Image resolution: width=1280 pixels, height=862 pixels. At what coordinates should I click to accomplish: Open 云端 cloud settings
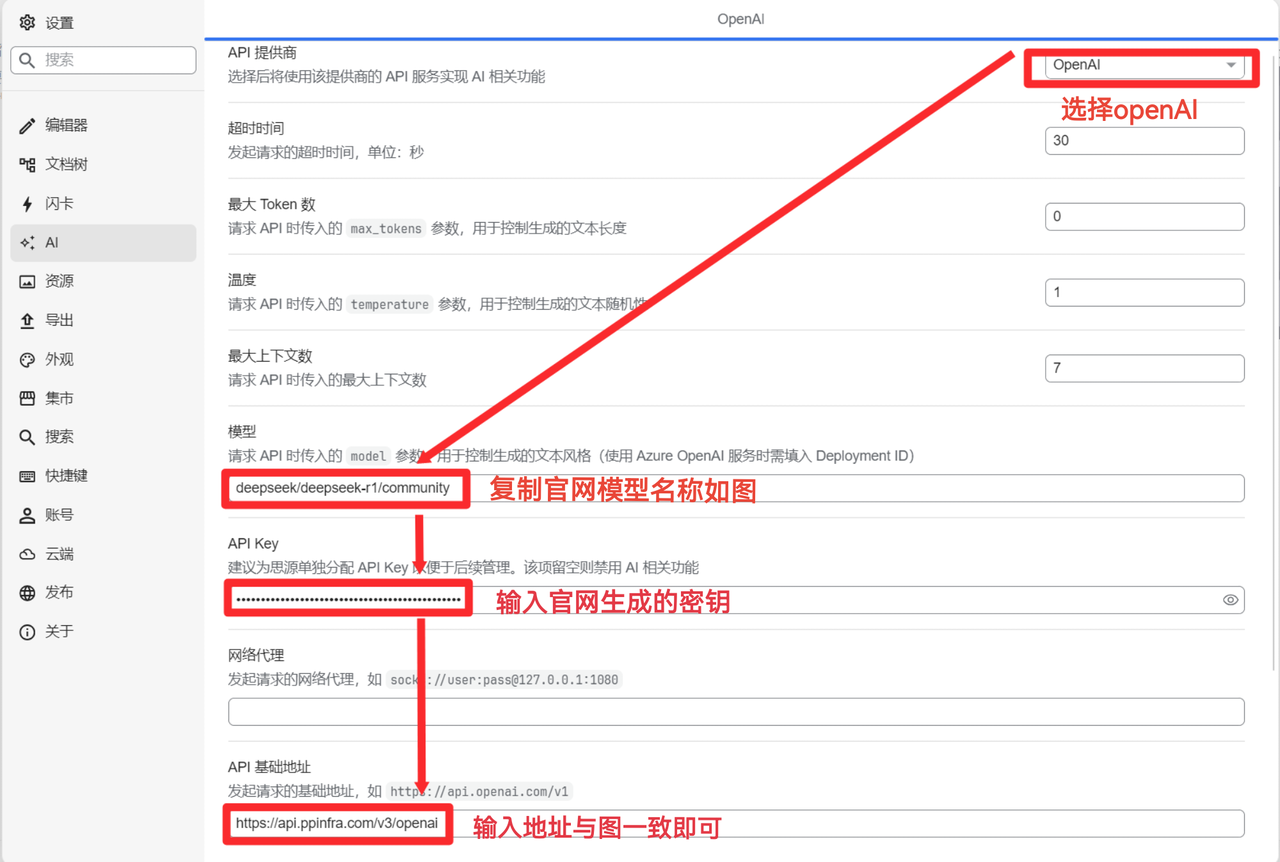pyautogui.click(x=103, y=554)
